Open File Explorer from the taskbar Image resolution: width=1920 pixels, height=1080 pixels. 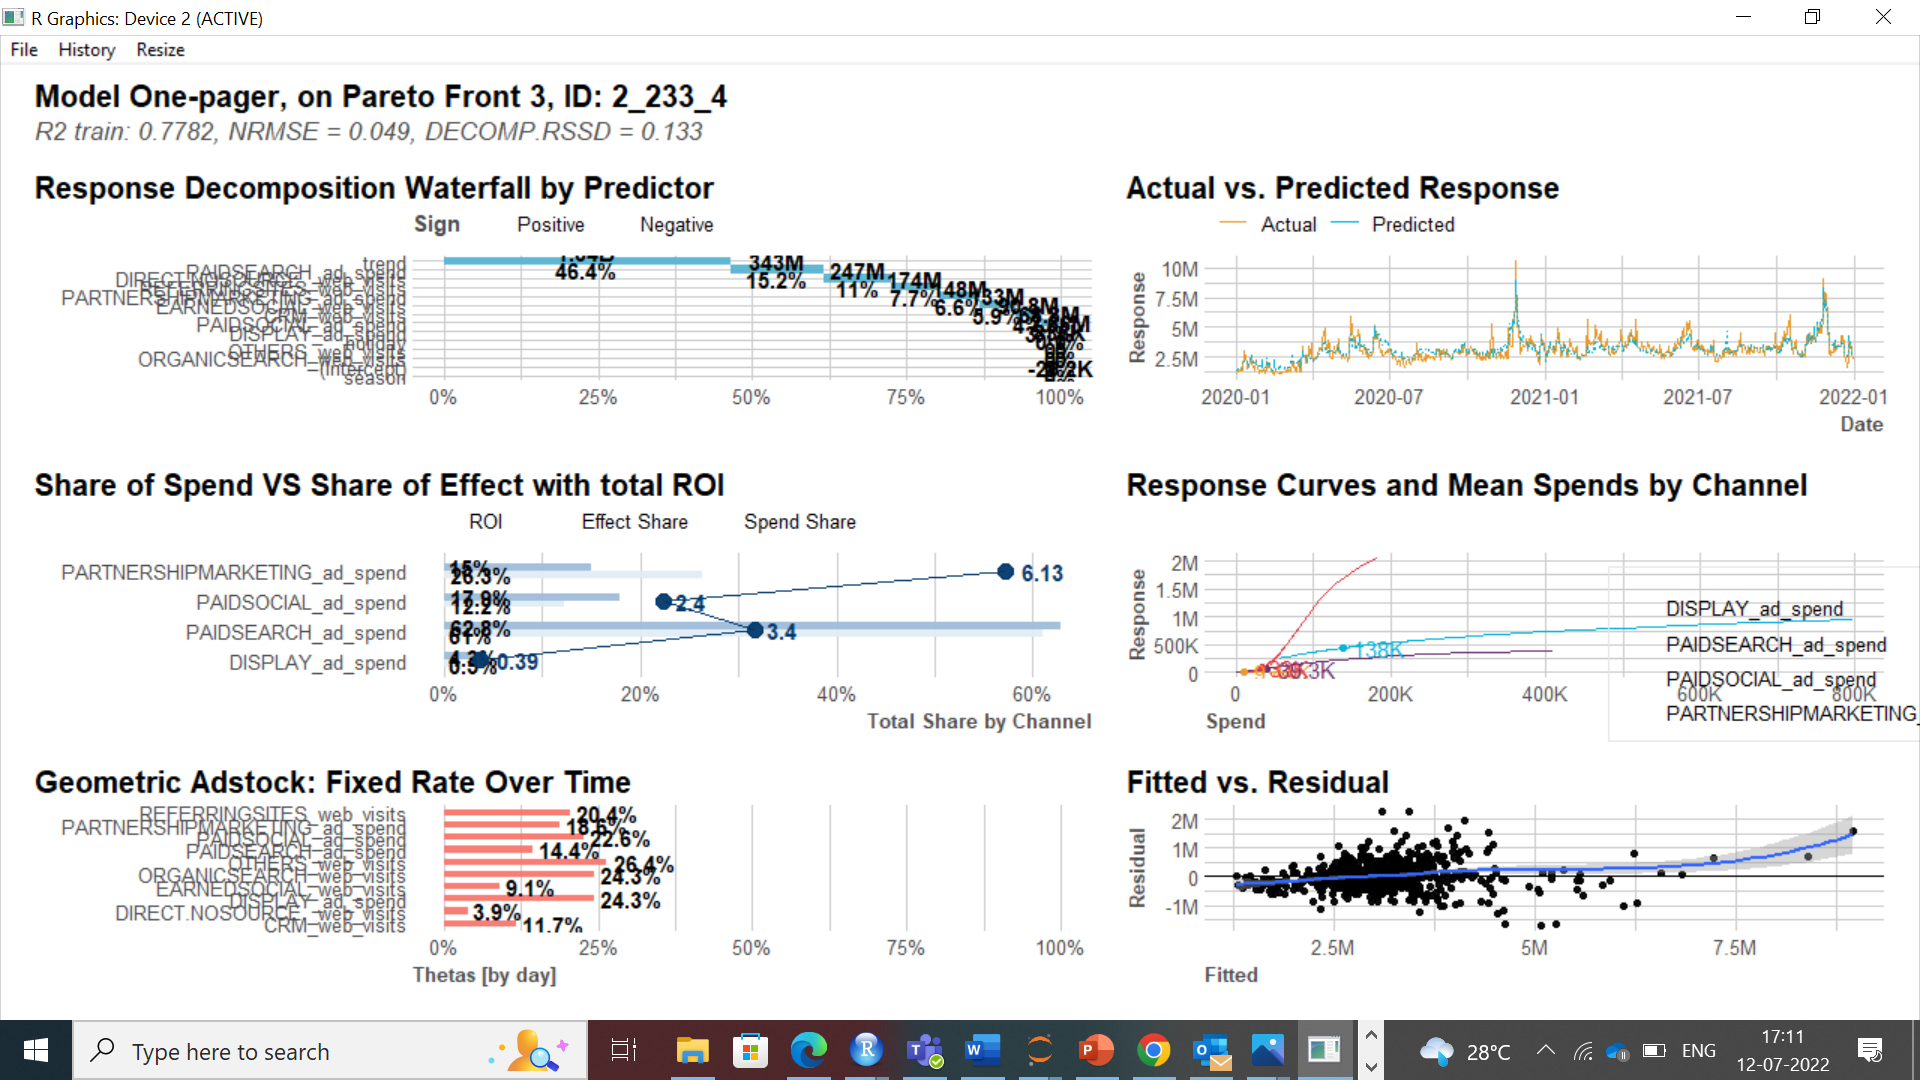click(x=692, y=1050)
